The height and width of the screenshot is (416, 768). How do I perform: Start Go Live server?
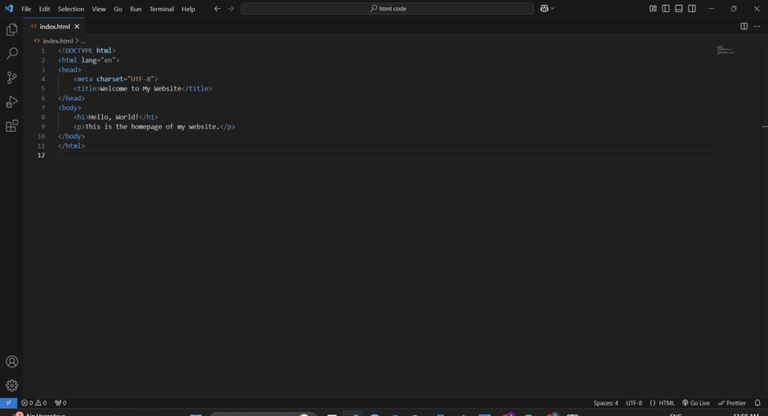tap(696, 403)
